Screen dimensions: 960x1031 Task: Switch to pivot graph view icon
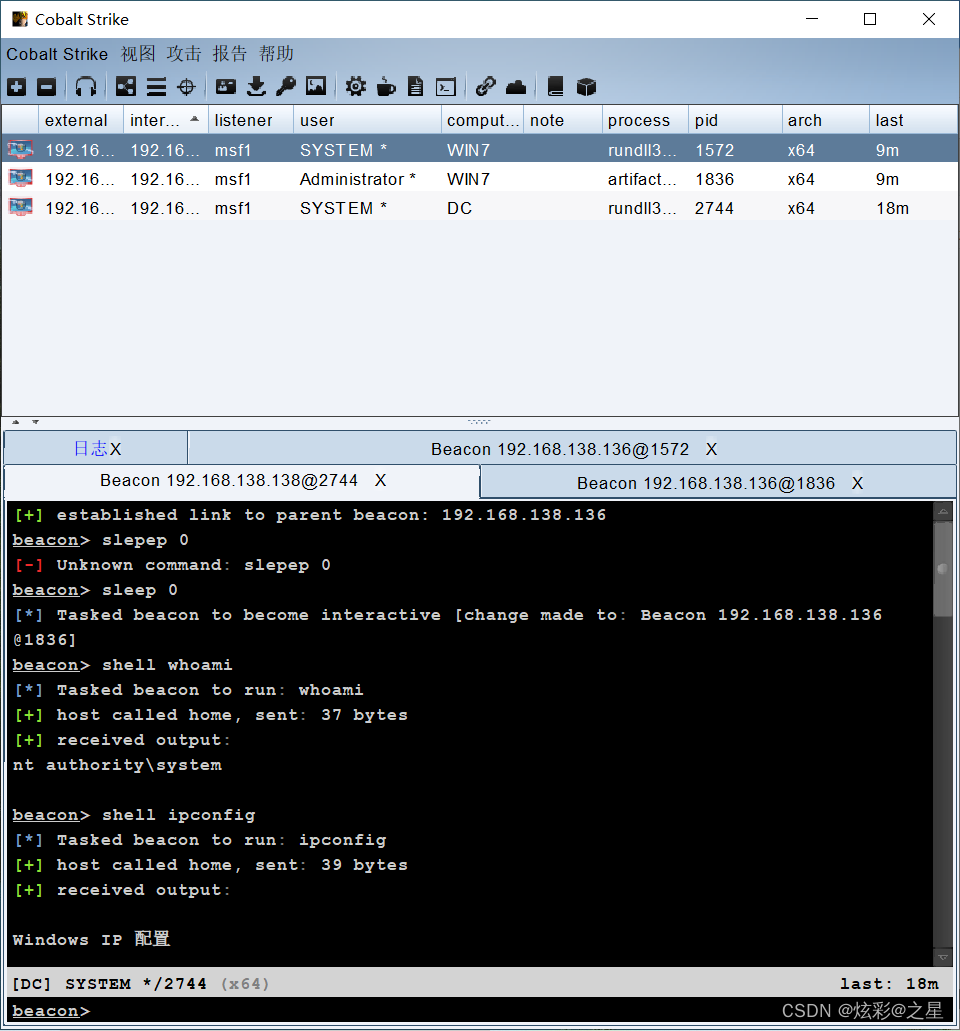[126, 86]
